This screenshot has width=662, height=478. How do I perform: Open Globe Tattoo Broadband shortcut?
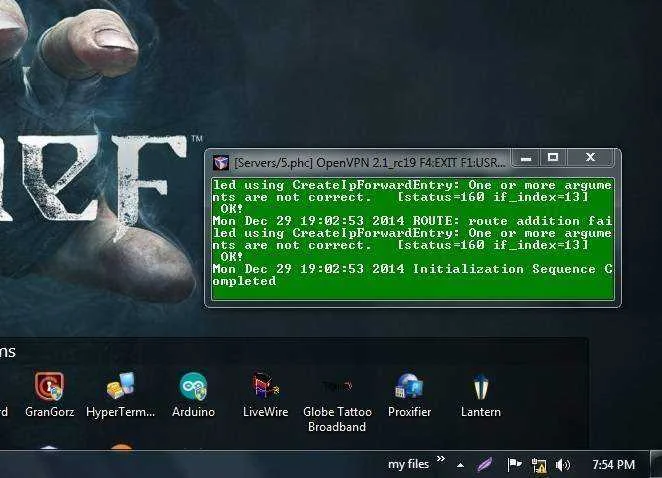click(x=337, y=403)
